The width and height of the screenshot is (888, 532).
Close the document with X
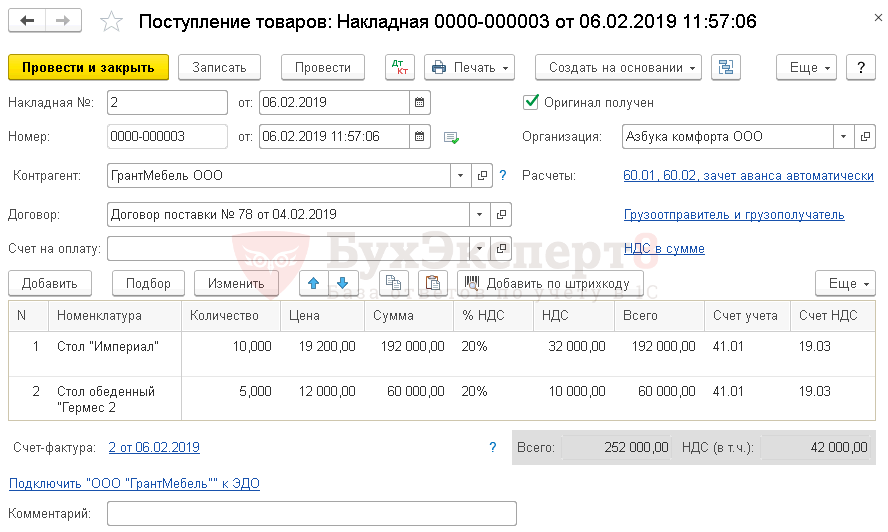tap(878, 18)
